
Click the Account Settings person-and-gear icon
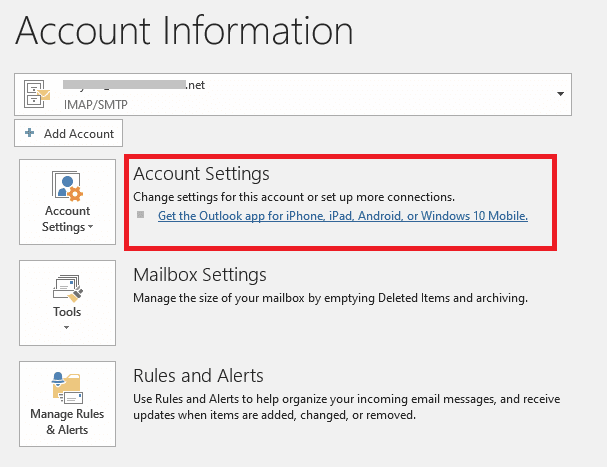68,185
